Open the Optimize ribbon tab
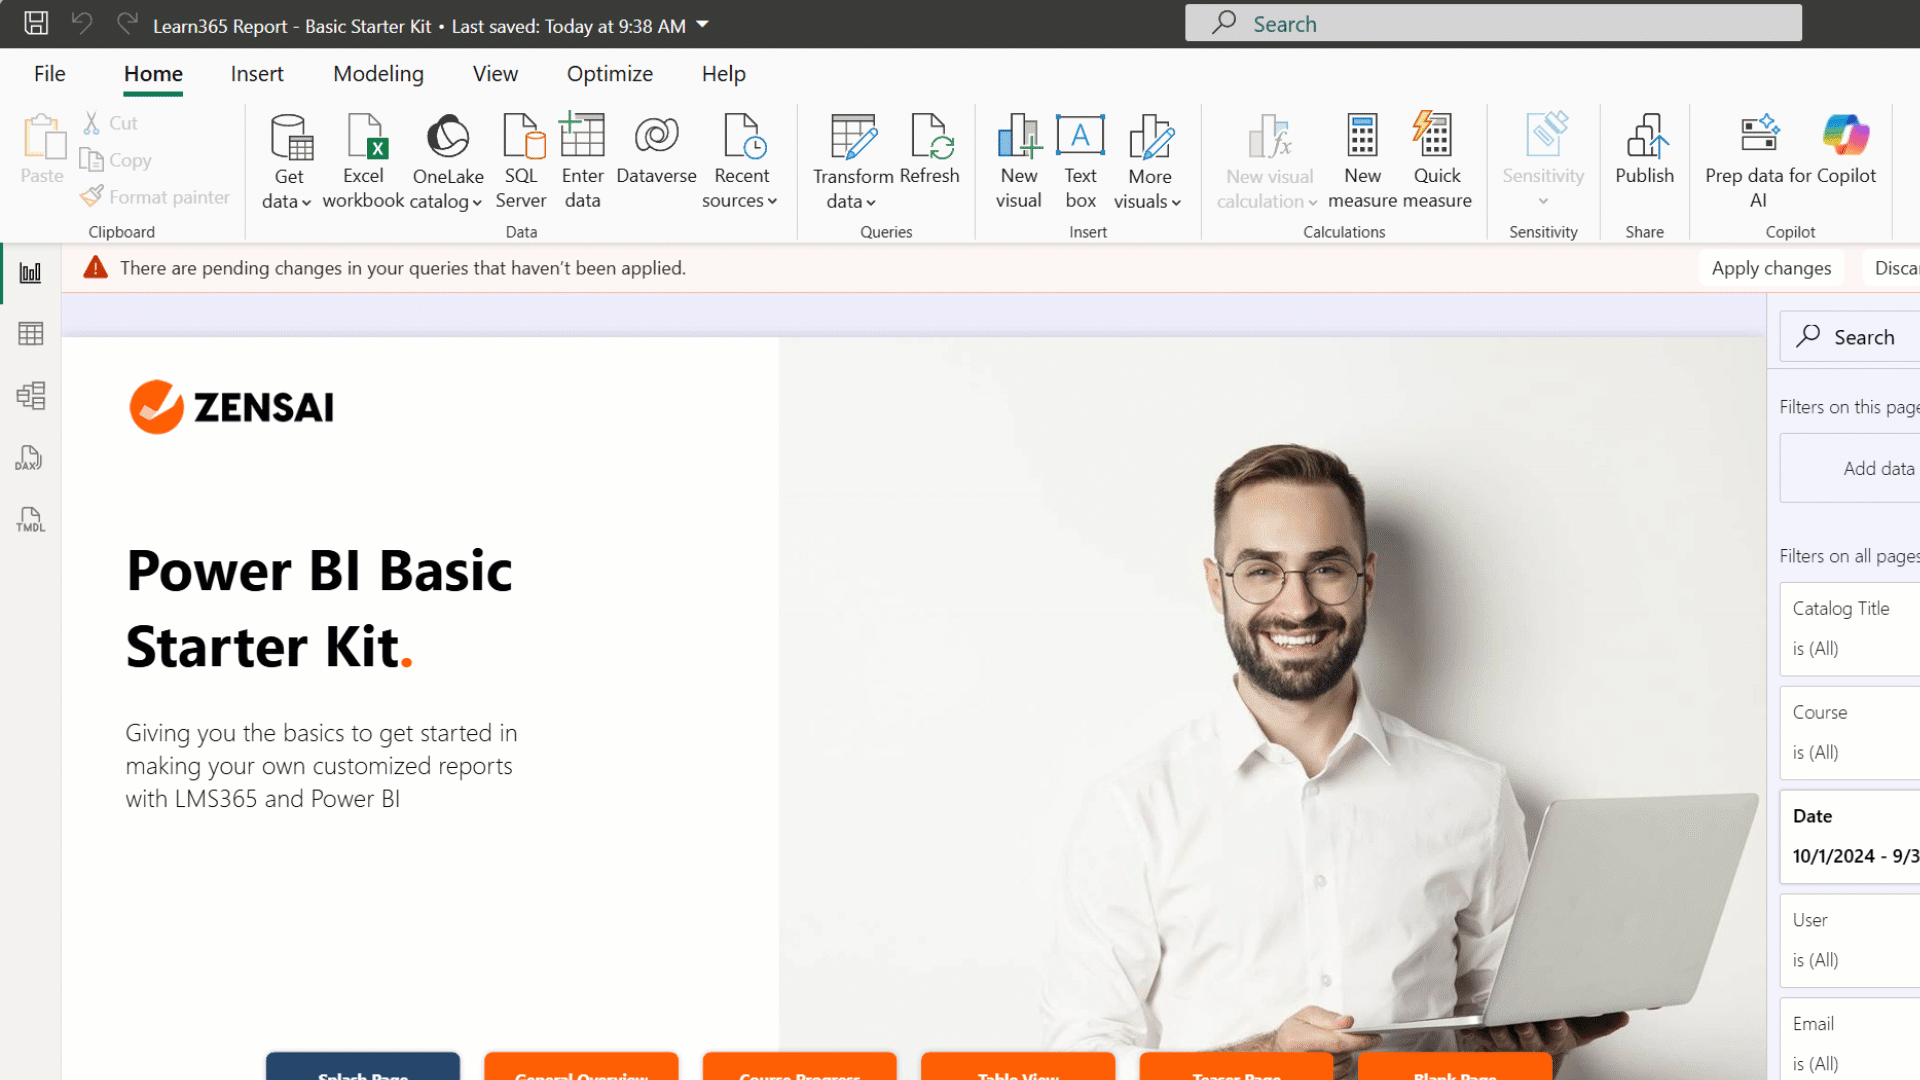 pos(609,74)
